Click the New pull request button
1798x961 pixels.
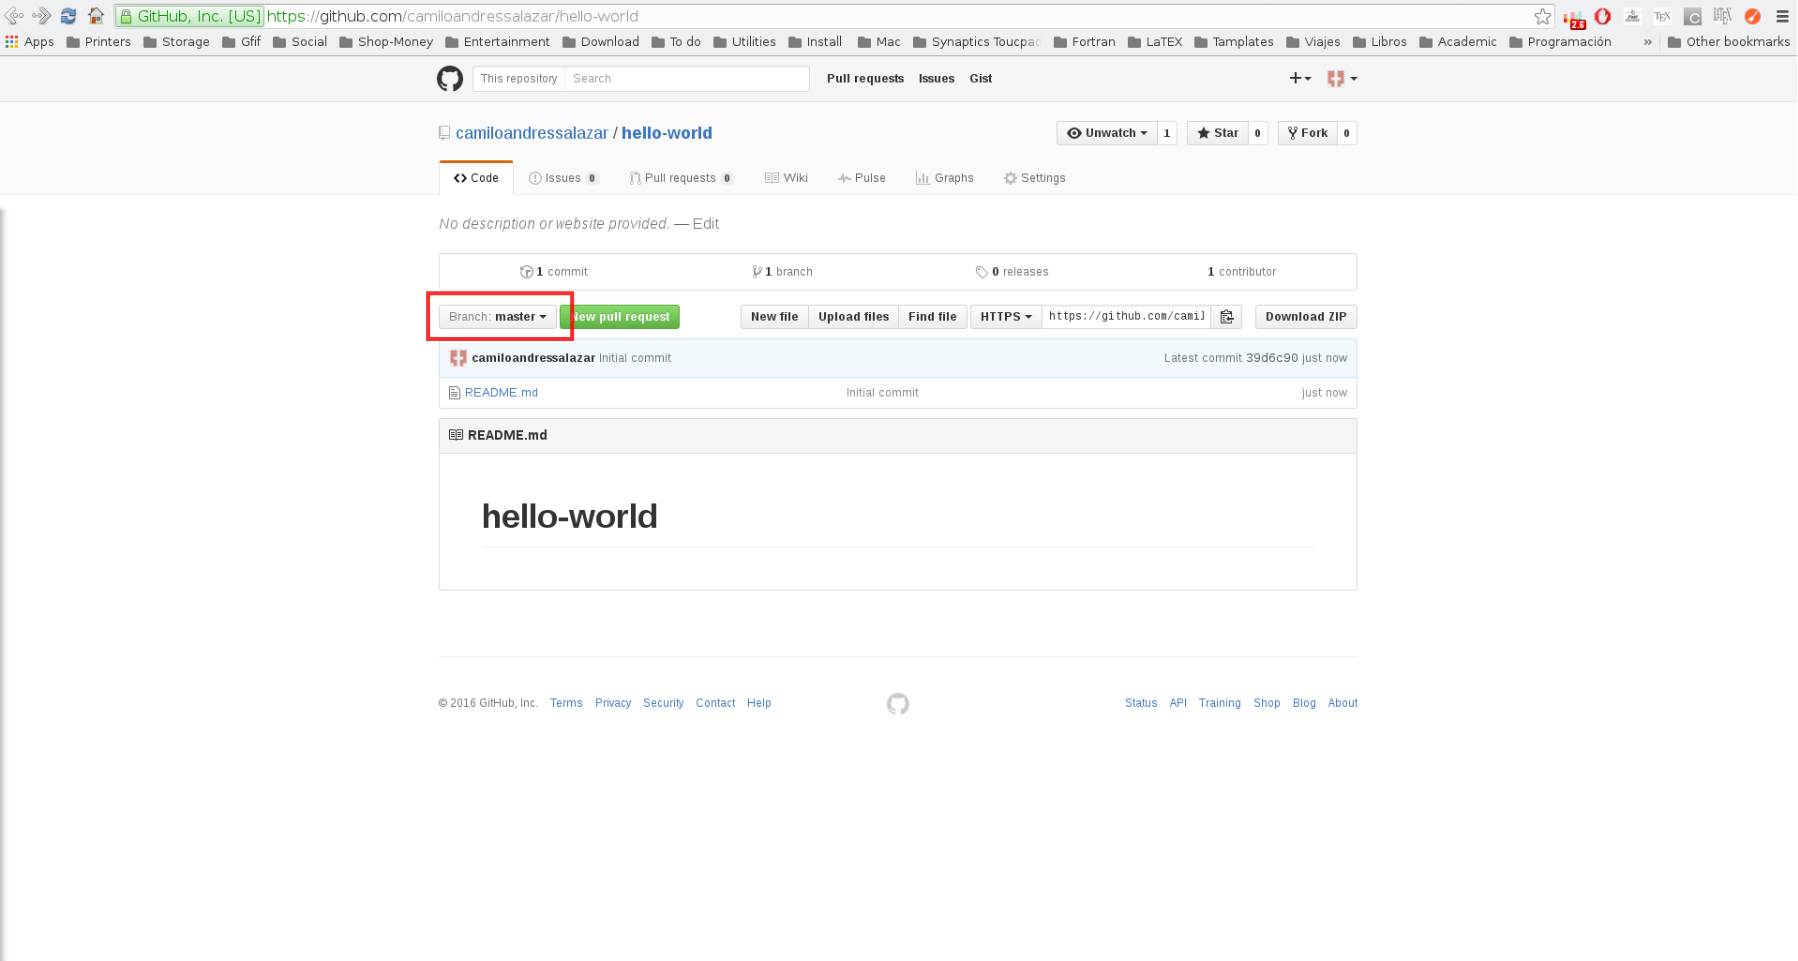[x=620, y=317]
